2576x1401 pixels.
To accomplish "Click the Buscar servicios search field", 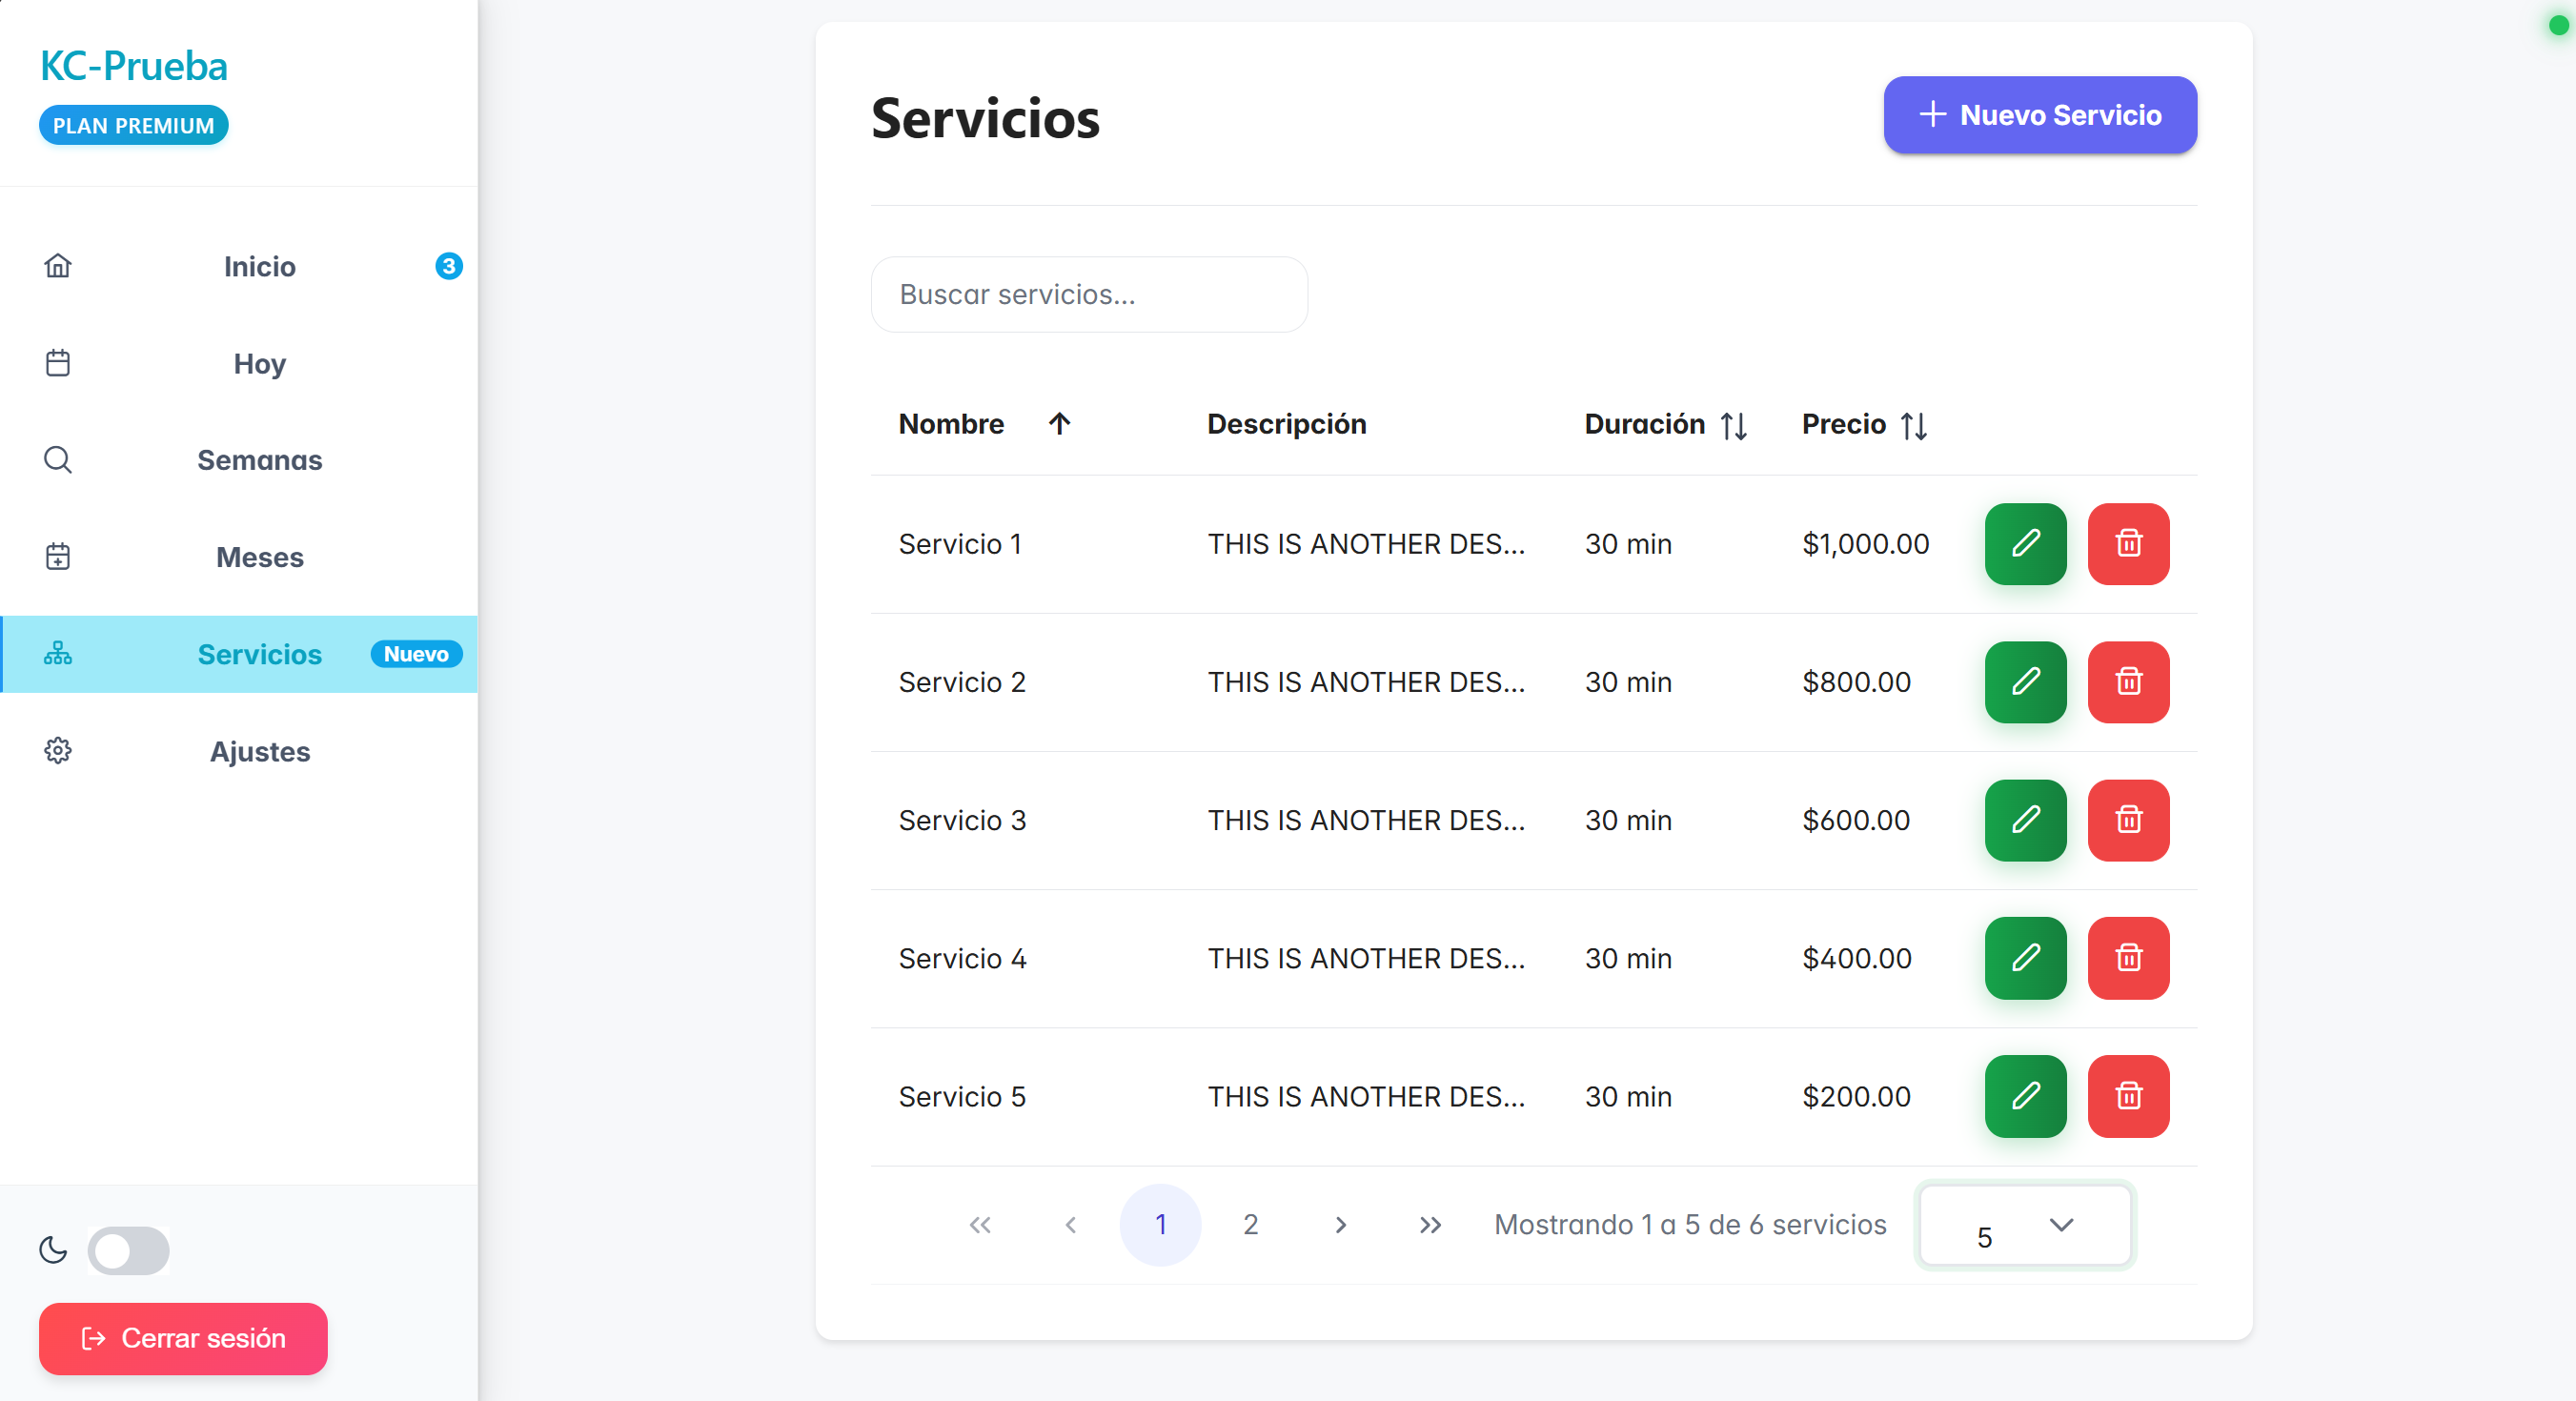I will 1088,294.
